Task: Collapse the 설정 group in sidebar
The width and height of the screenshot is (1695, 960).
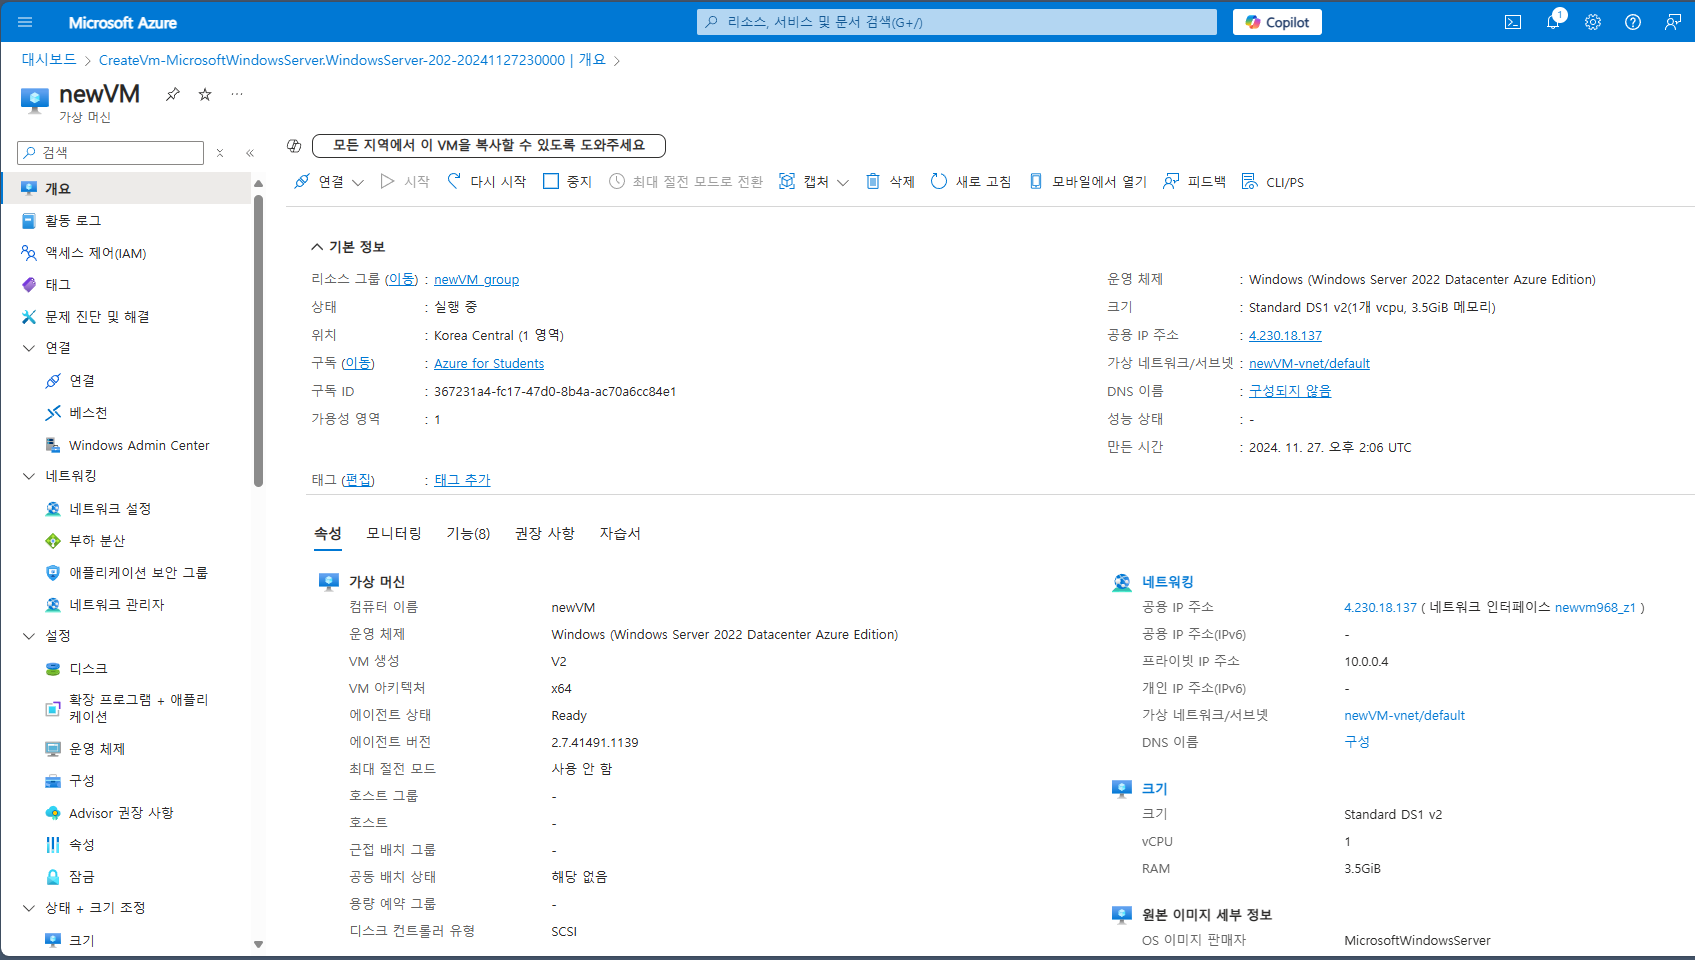Action: (29, 636)
